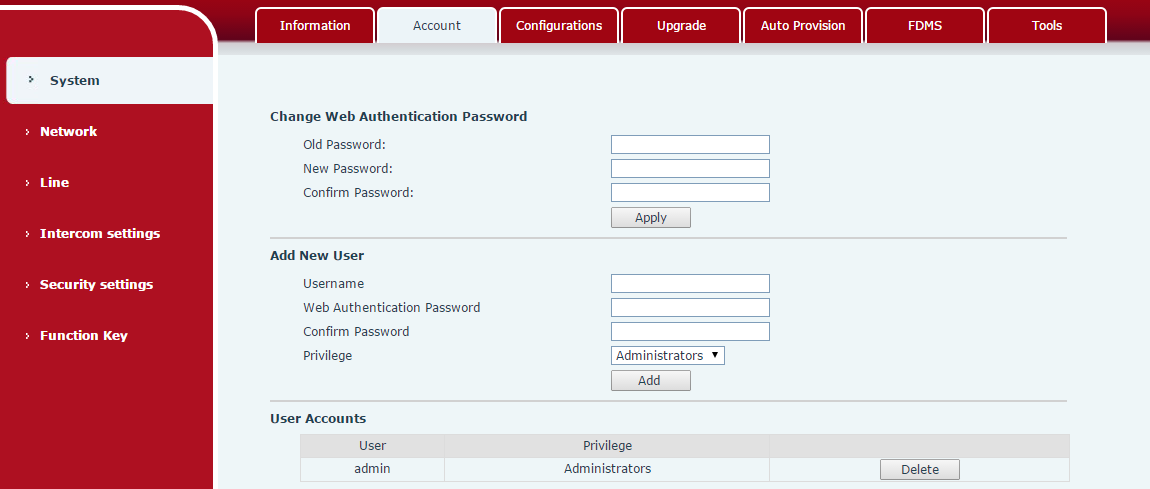The width and height of the screenshot is (1150, 489).
Task: Open the Privilege dropdown
Action: (667, 356)
